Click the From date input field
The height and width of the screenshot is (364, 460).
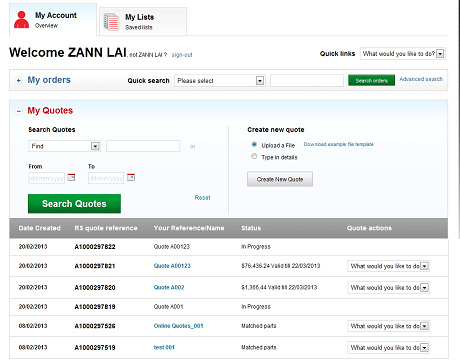(x=47, y=178)
